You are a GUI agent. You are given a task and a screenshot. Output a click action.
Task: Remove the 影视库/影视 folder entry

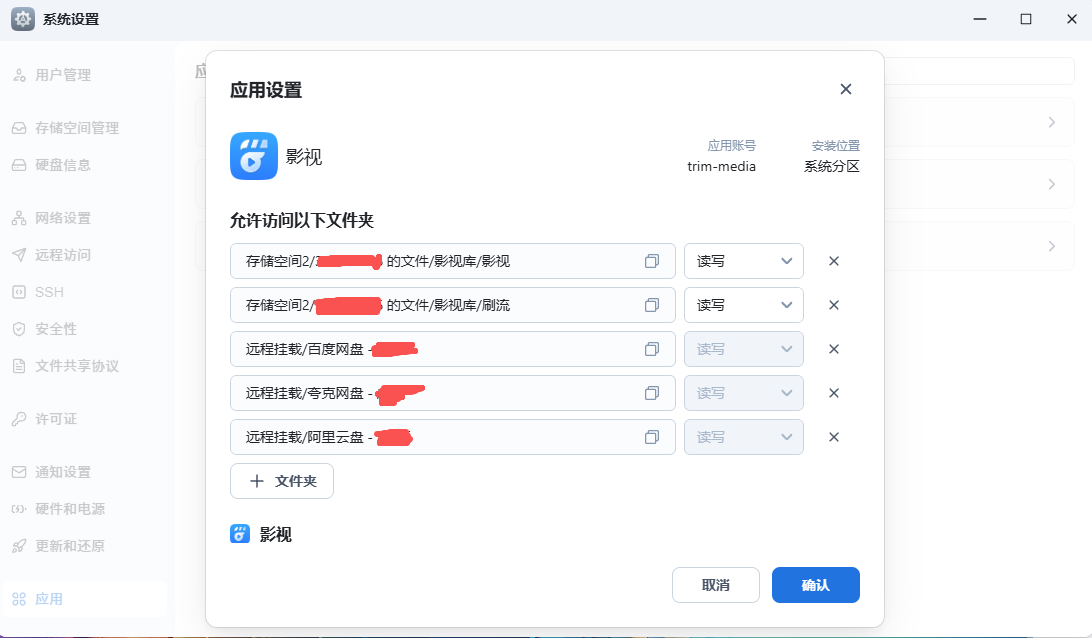point(834,261)
